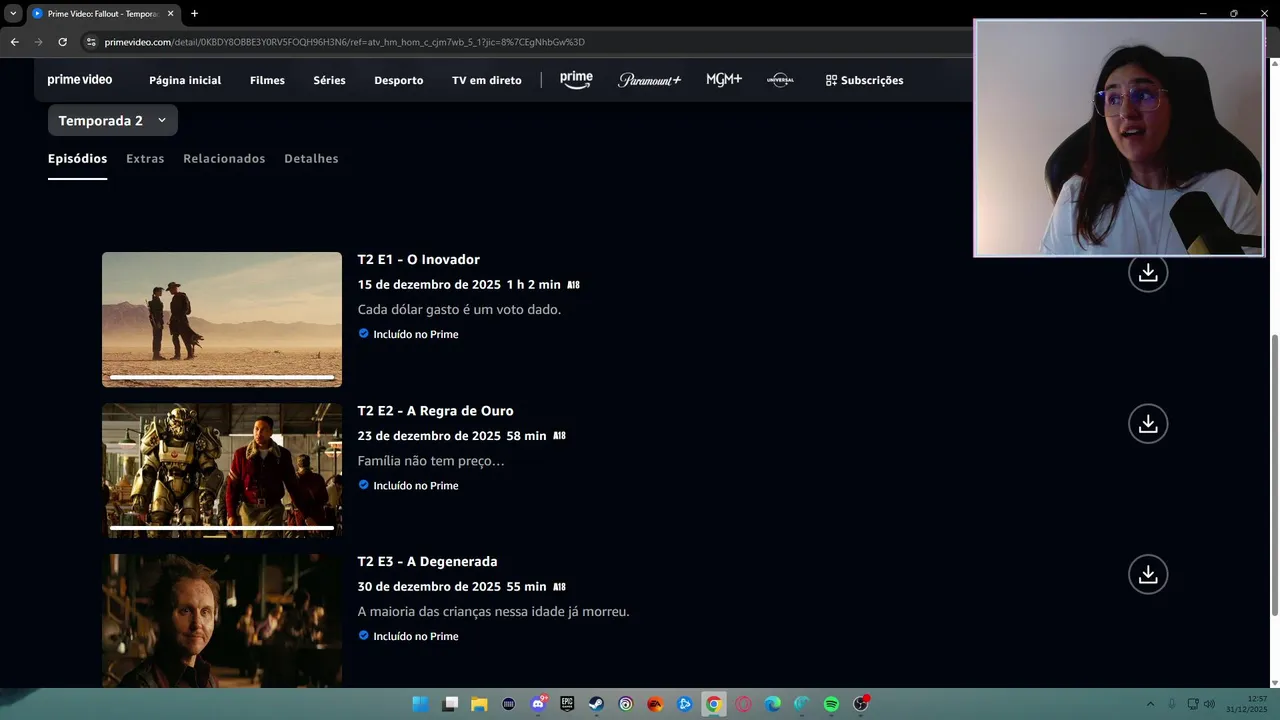Viewport: 1280px width, 720px height.
Task: Expand the Temporada 2 season dropdown
Action: pos(112,120)
